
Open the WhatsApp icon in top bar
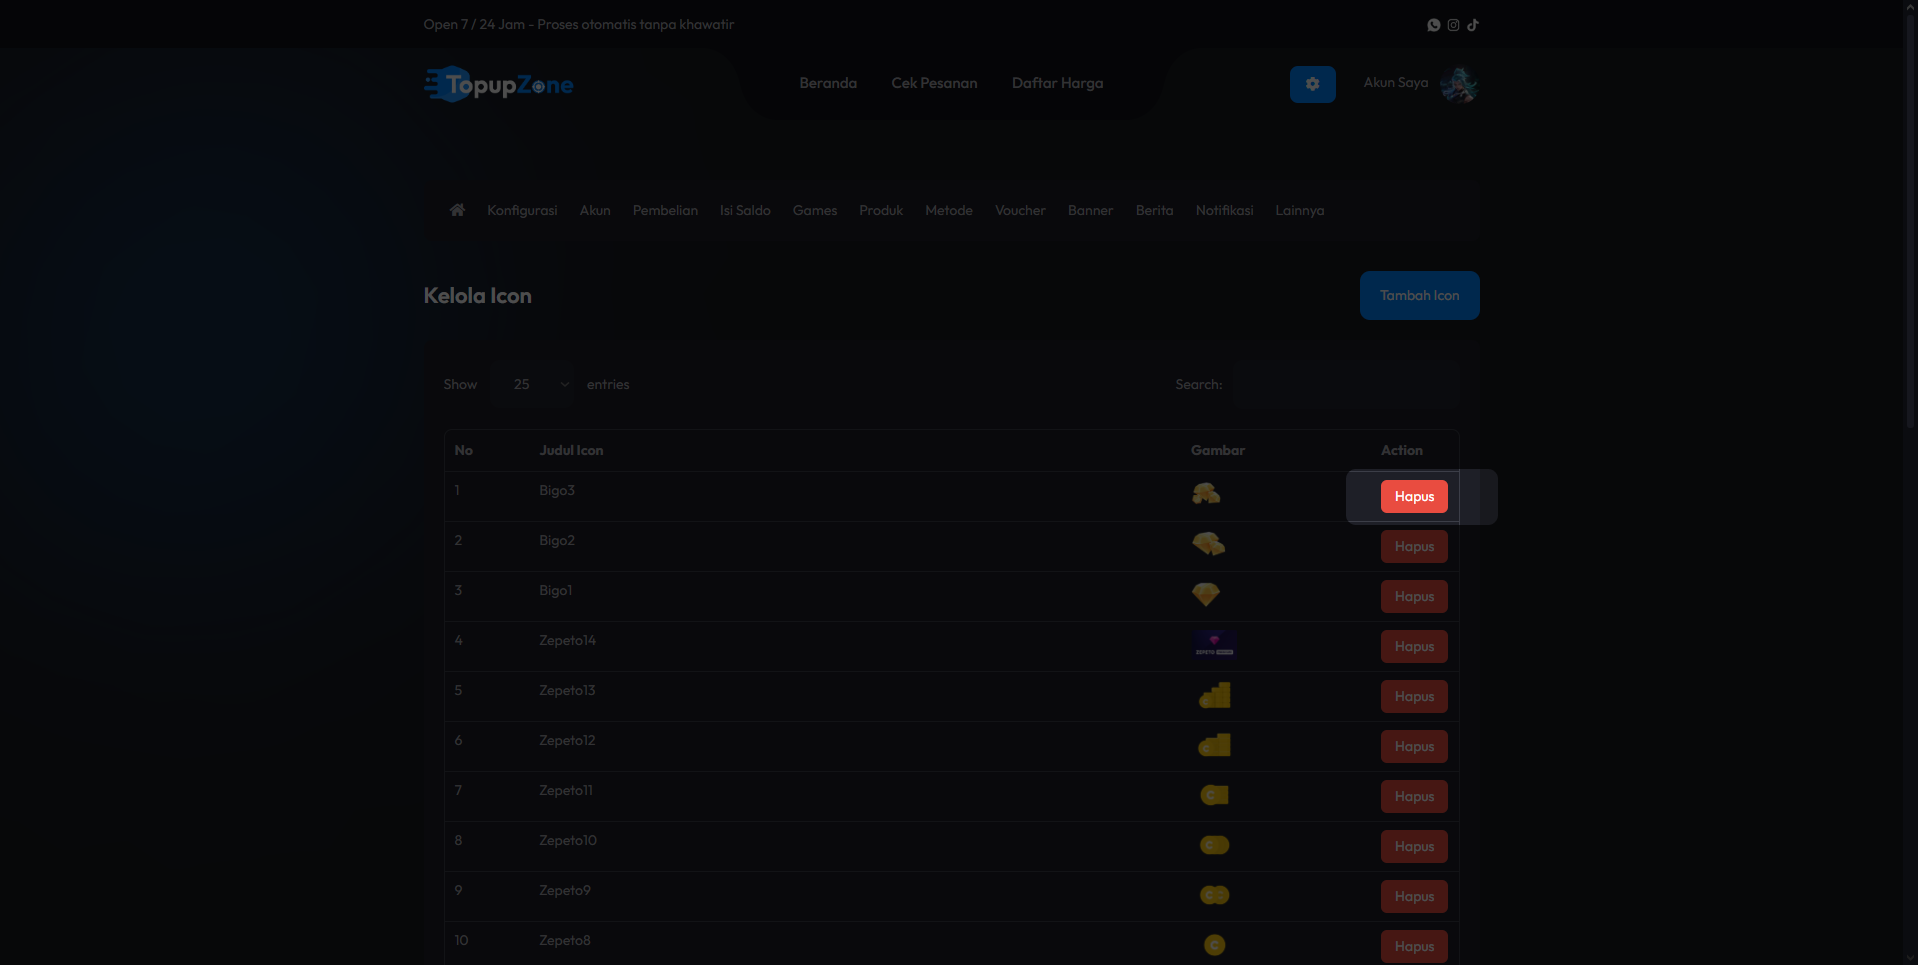point(1433,25)
